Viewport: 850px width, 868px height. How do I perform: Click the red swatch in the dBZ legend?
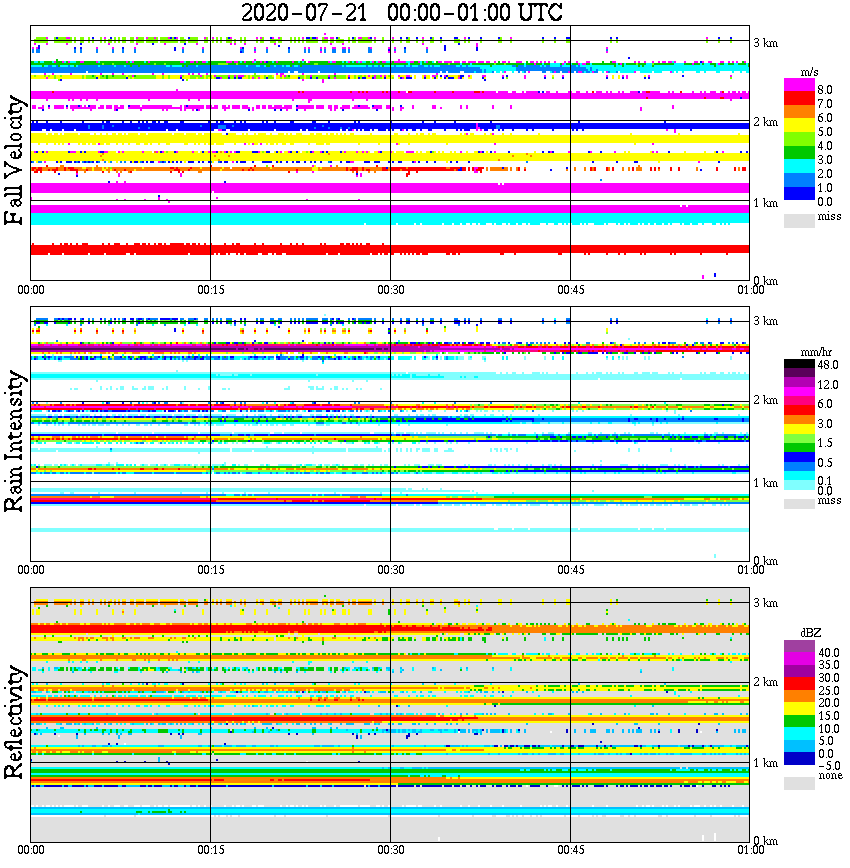click(799, 683)
